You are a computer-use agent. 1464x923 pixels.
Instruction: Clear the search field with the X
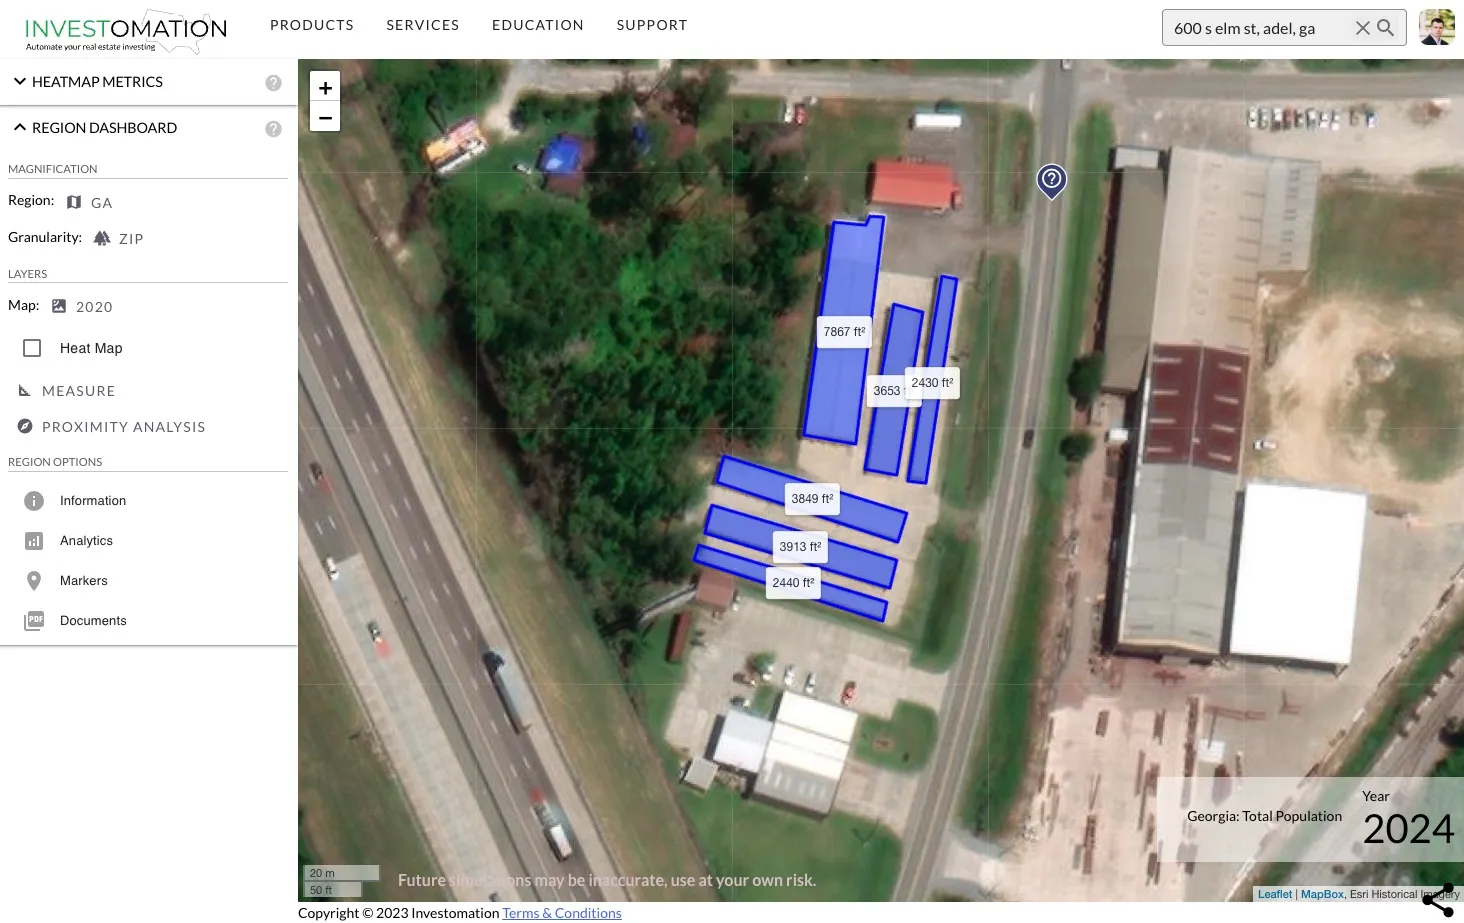point(1362,28)
